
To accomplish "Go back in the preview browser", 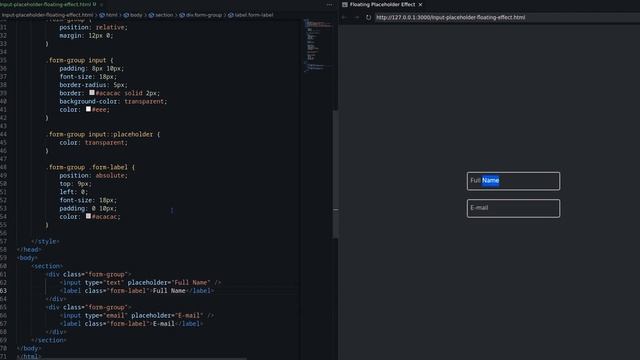I will click(345, 18).
